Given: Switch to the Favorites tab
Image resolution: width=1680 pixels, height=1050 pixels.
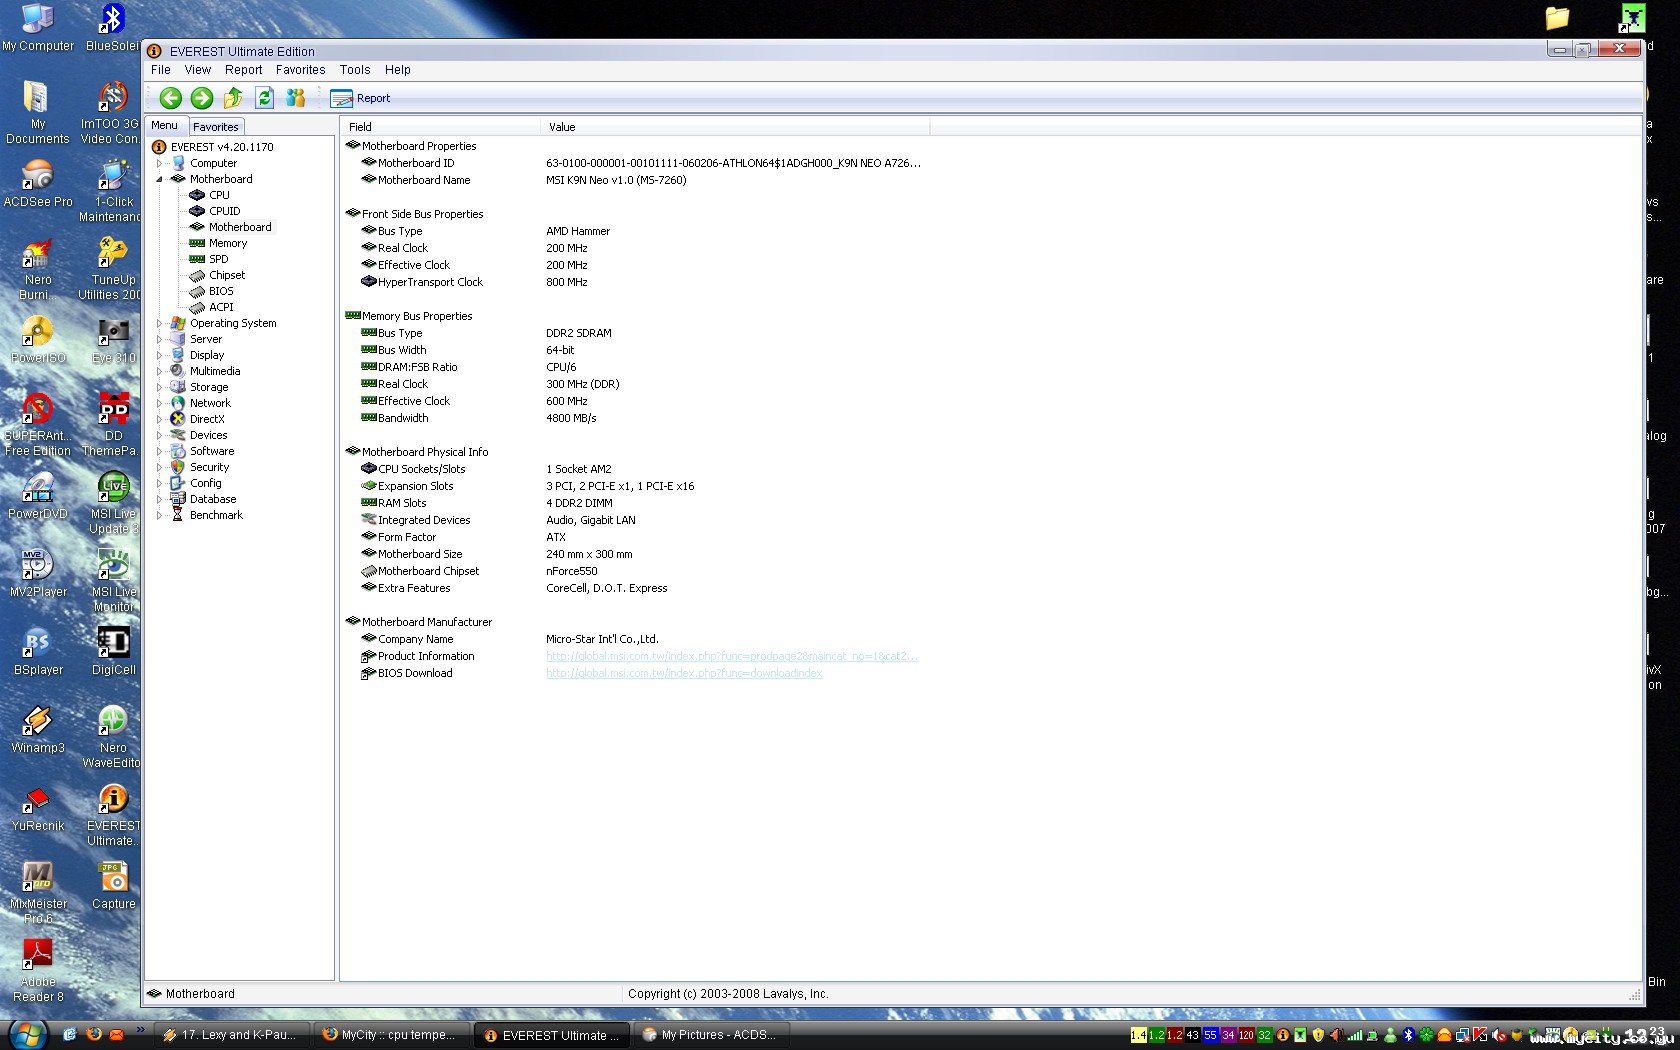Looking at the screenshot, I should (x=215, y=127).
